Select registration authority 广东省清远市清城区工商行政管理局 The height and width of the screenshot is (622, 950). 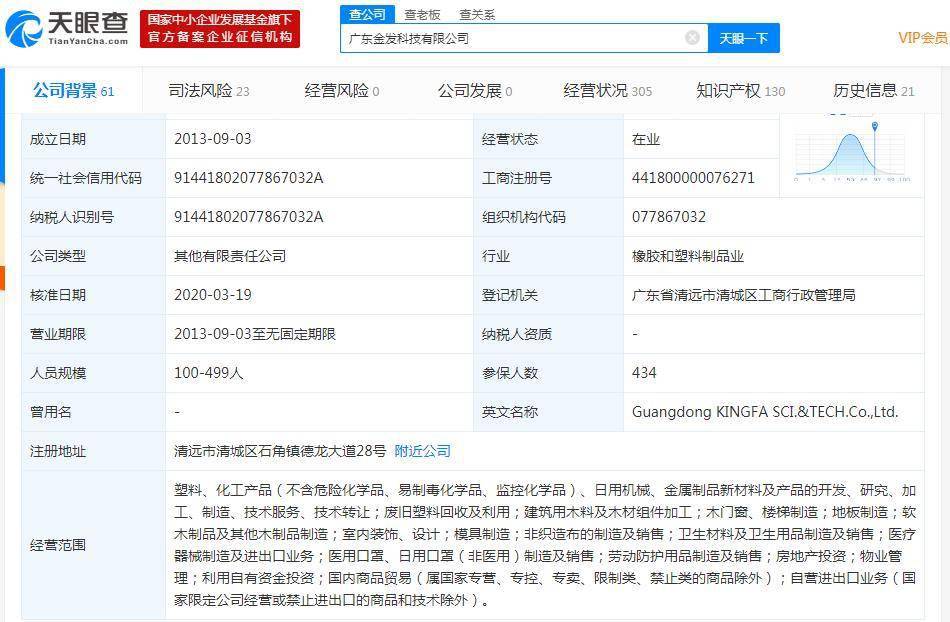pos(743,295)
